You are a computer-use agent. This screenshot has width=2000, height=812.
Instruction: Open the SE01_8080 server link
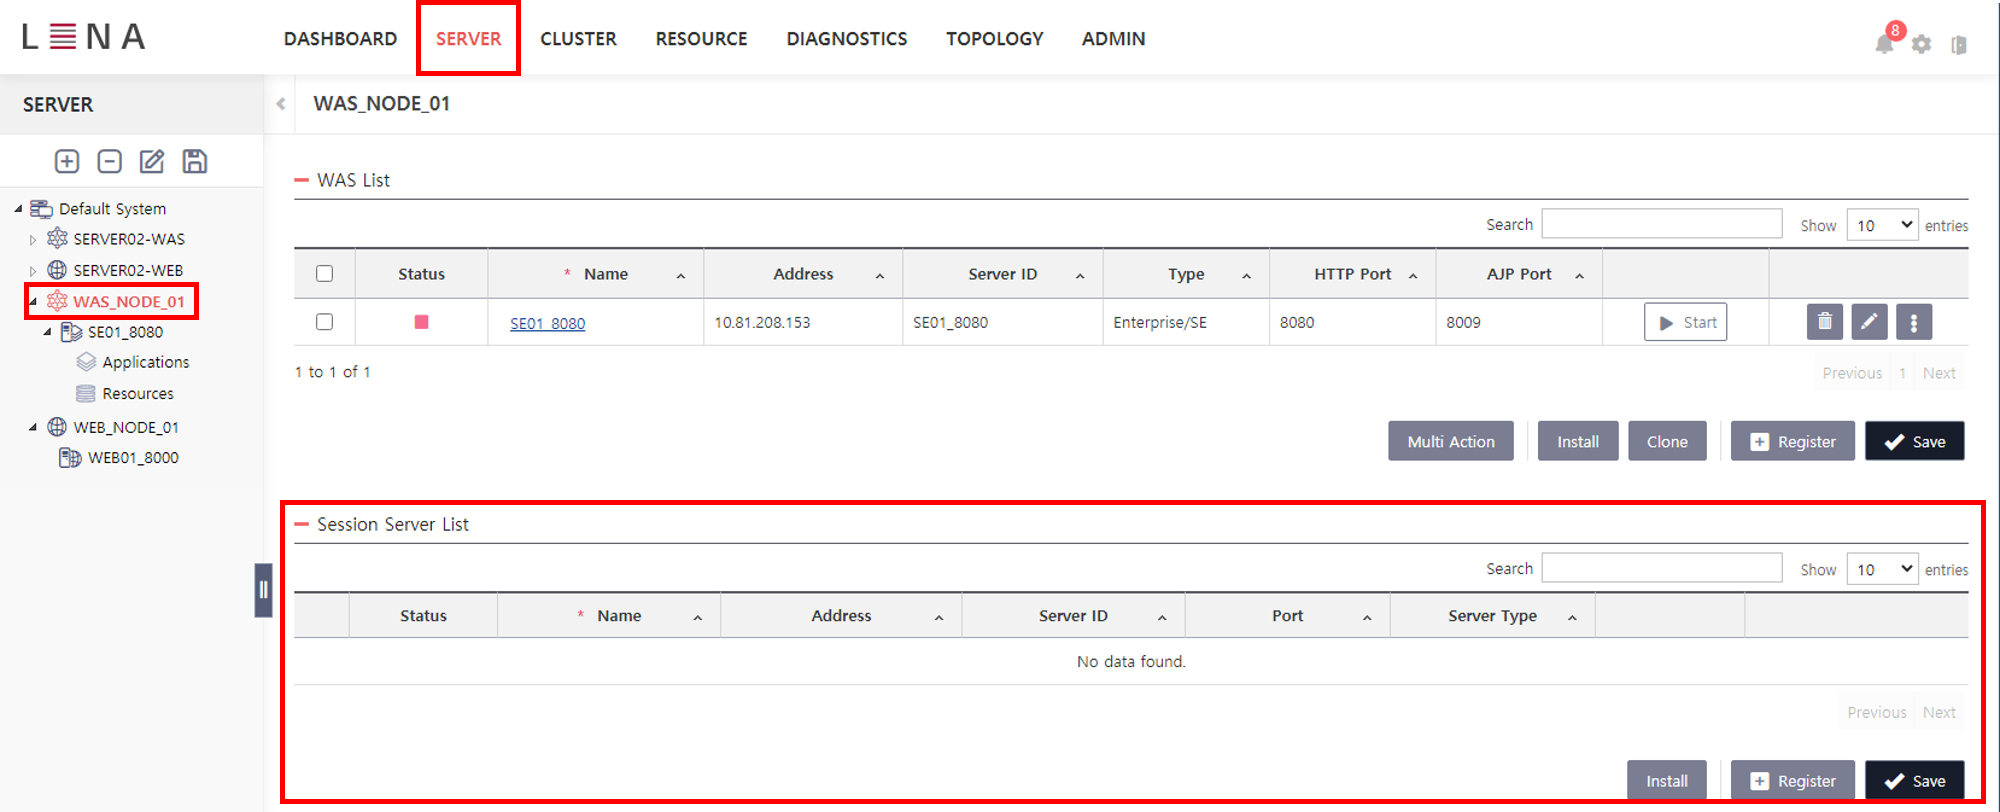(547, 323)
